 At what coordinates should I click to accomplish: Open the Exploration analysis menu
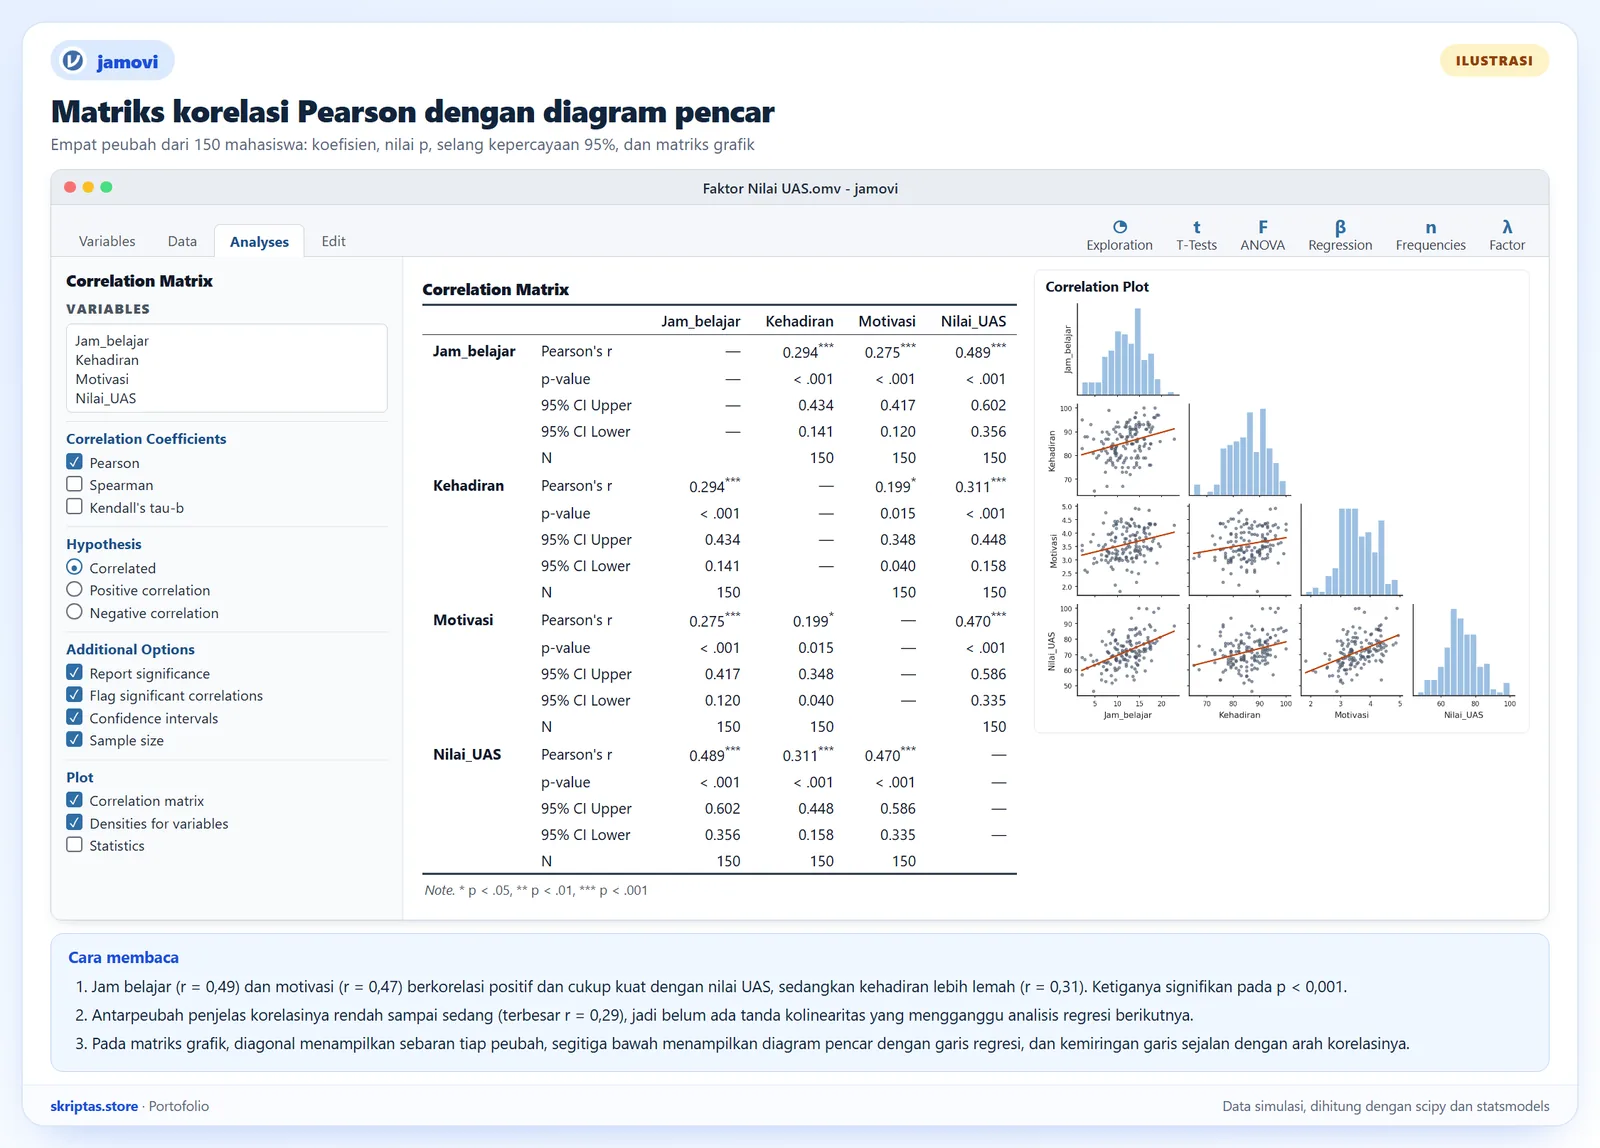tap(1119, 236)
